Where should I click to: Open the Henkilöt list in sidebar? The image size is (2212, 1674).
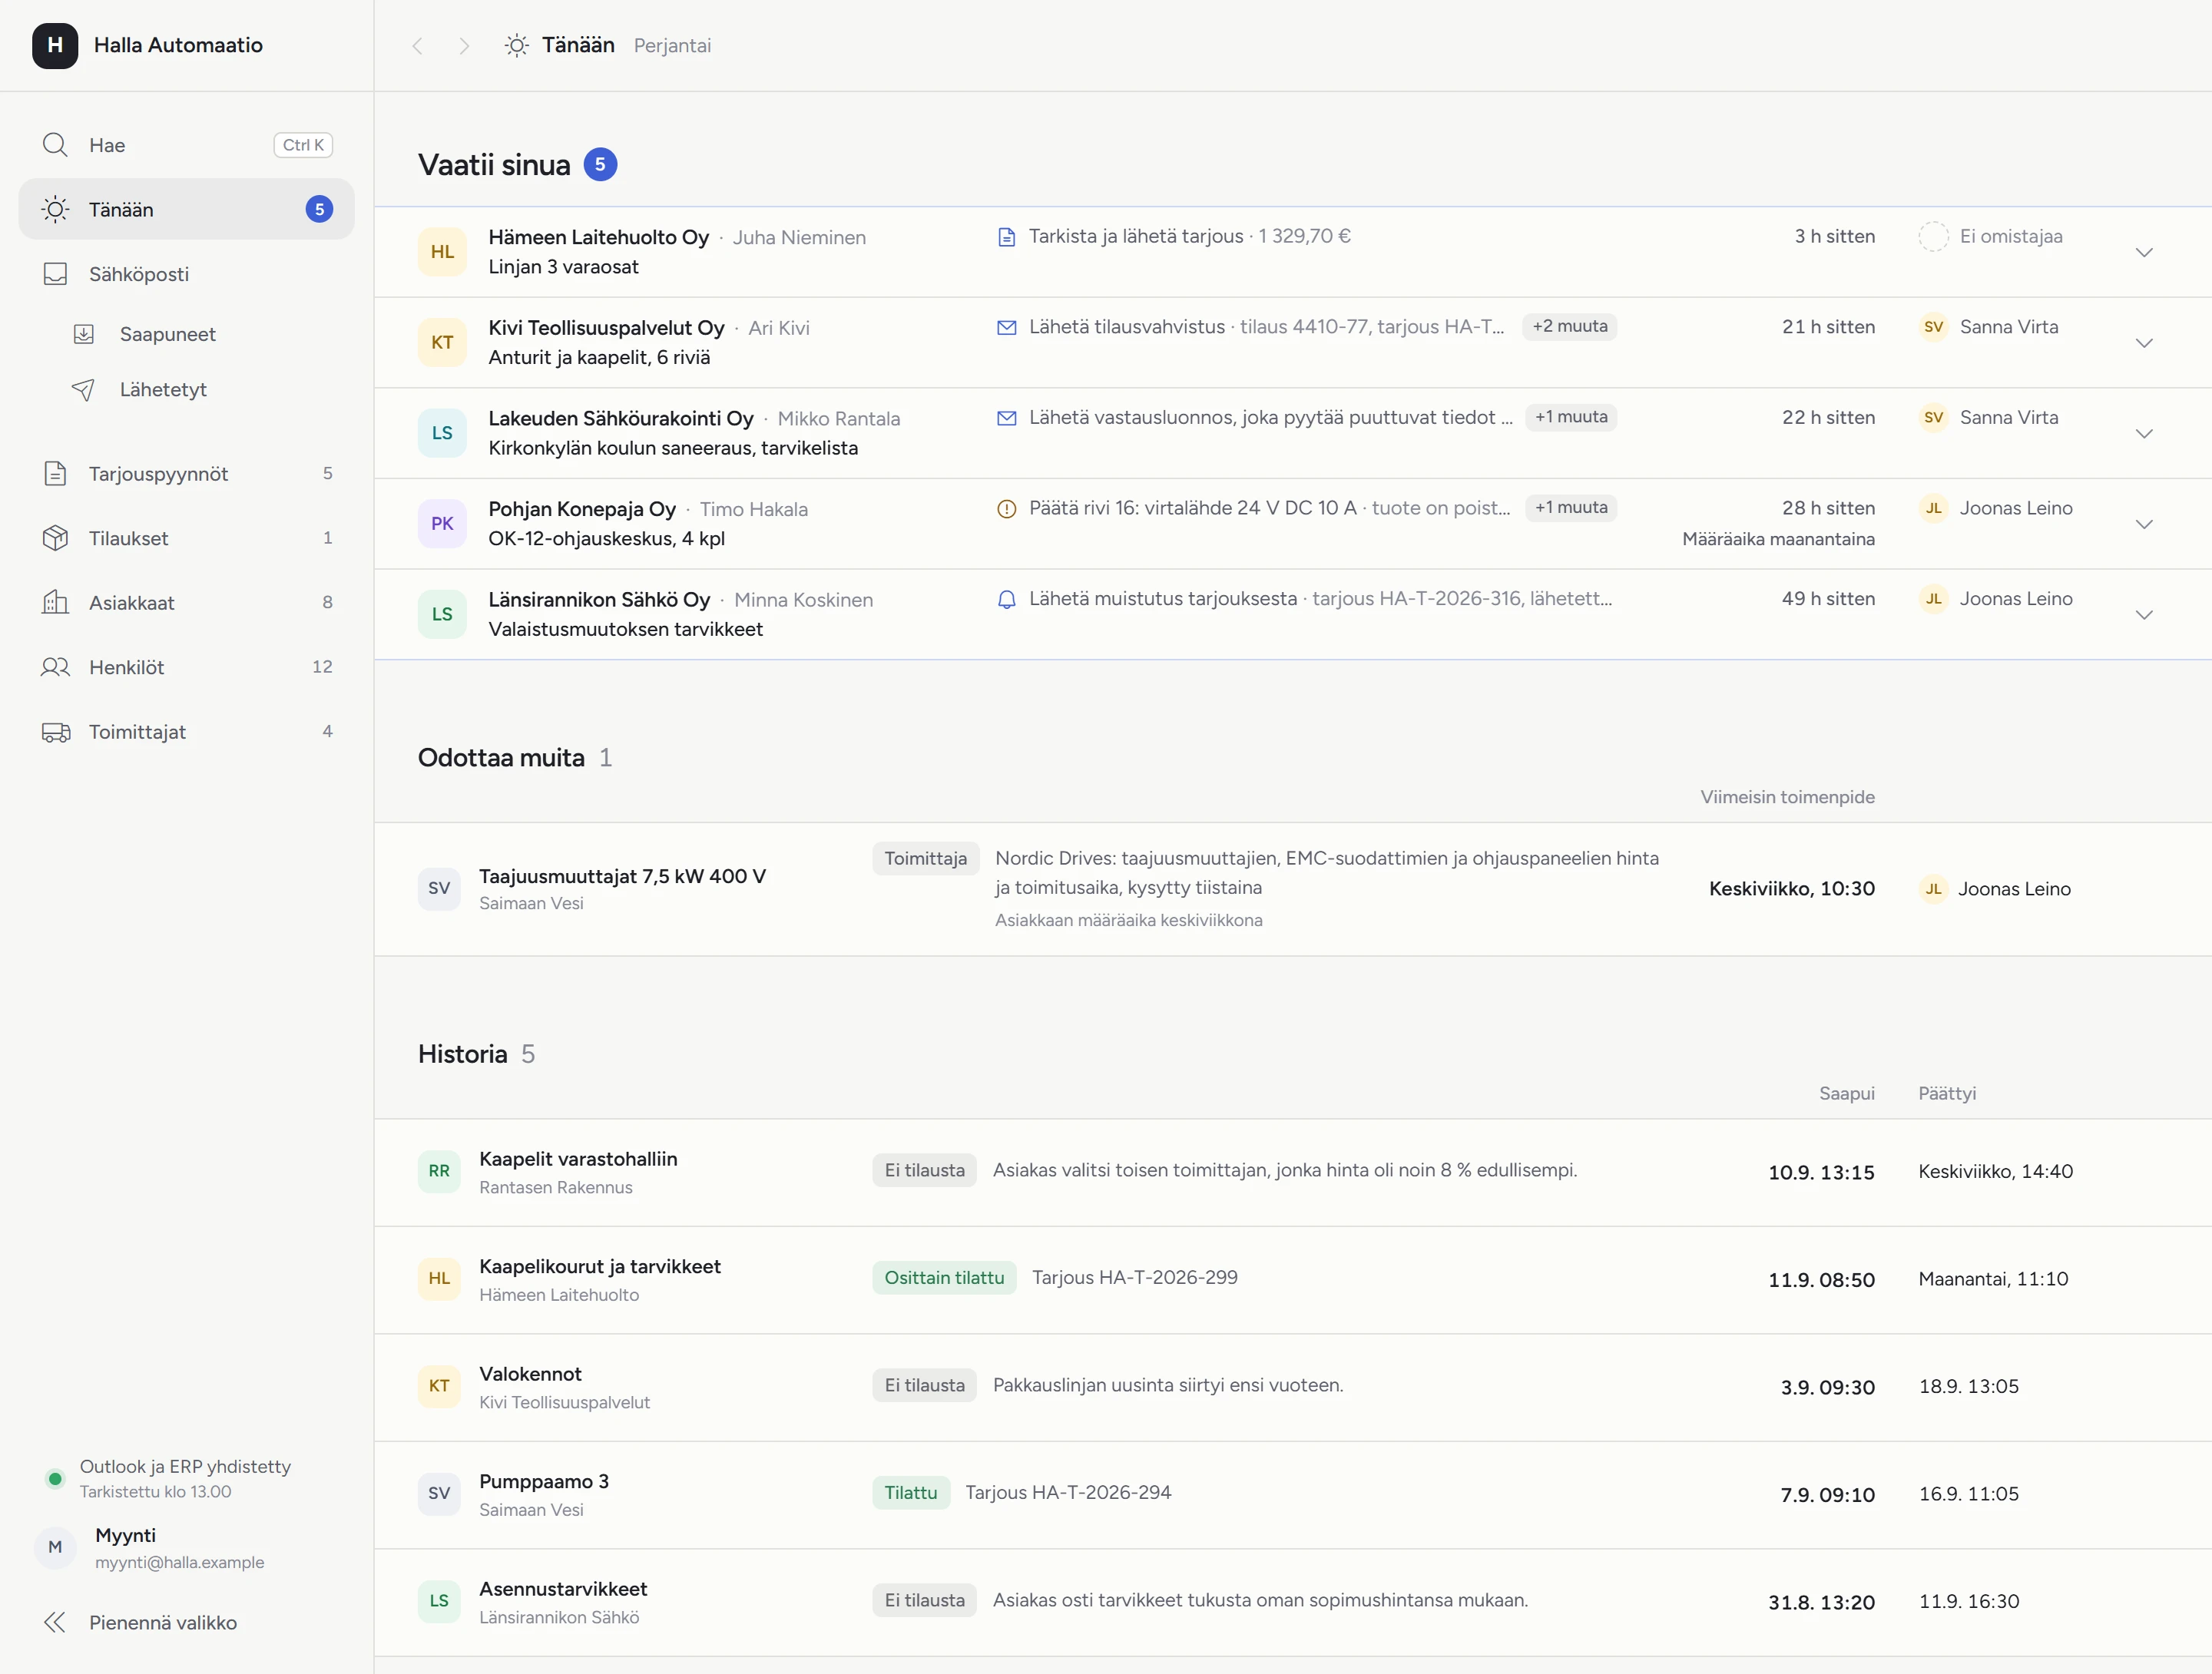click(187, 667)
